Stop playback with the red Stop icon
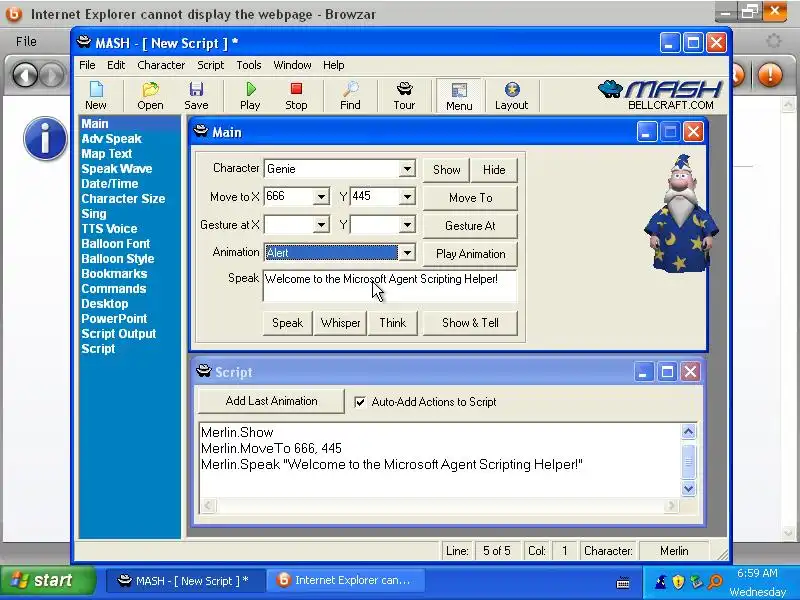Viewport: 800px width, 600px height. [x=296, y=95]
